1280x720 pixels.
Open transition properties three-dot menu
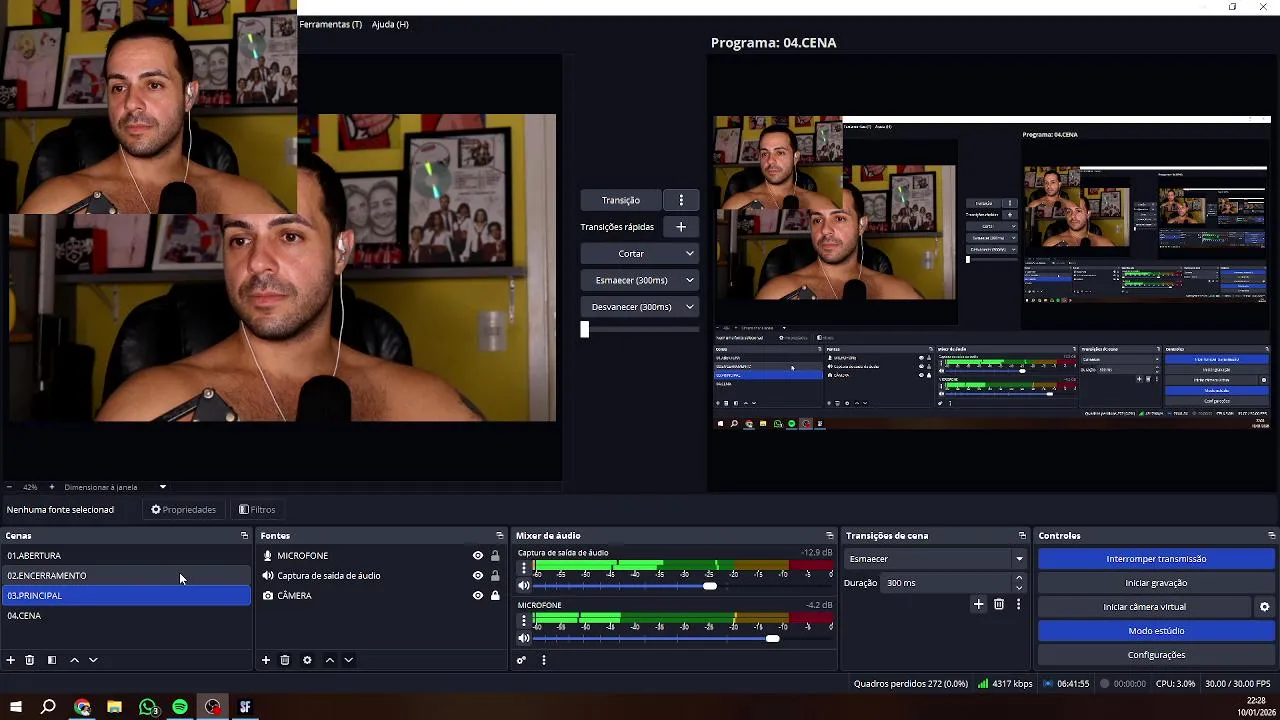pos(1018,604)
